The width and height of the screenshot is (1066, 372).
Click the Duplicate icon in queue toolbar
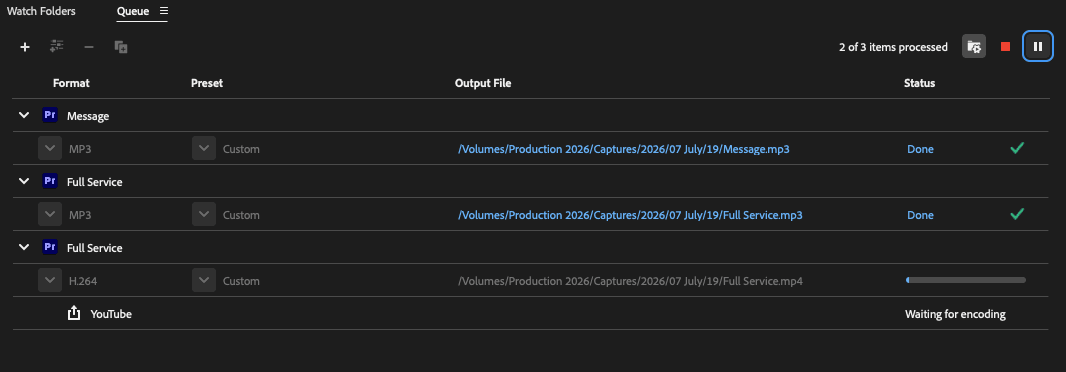tap(121, 47)
